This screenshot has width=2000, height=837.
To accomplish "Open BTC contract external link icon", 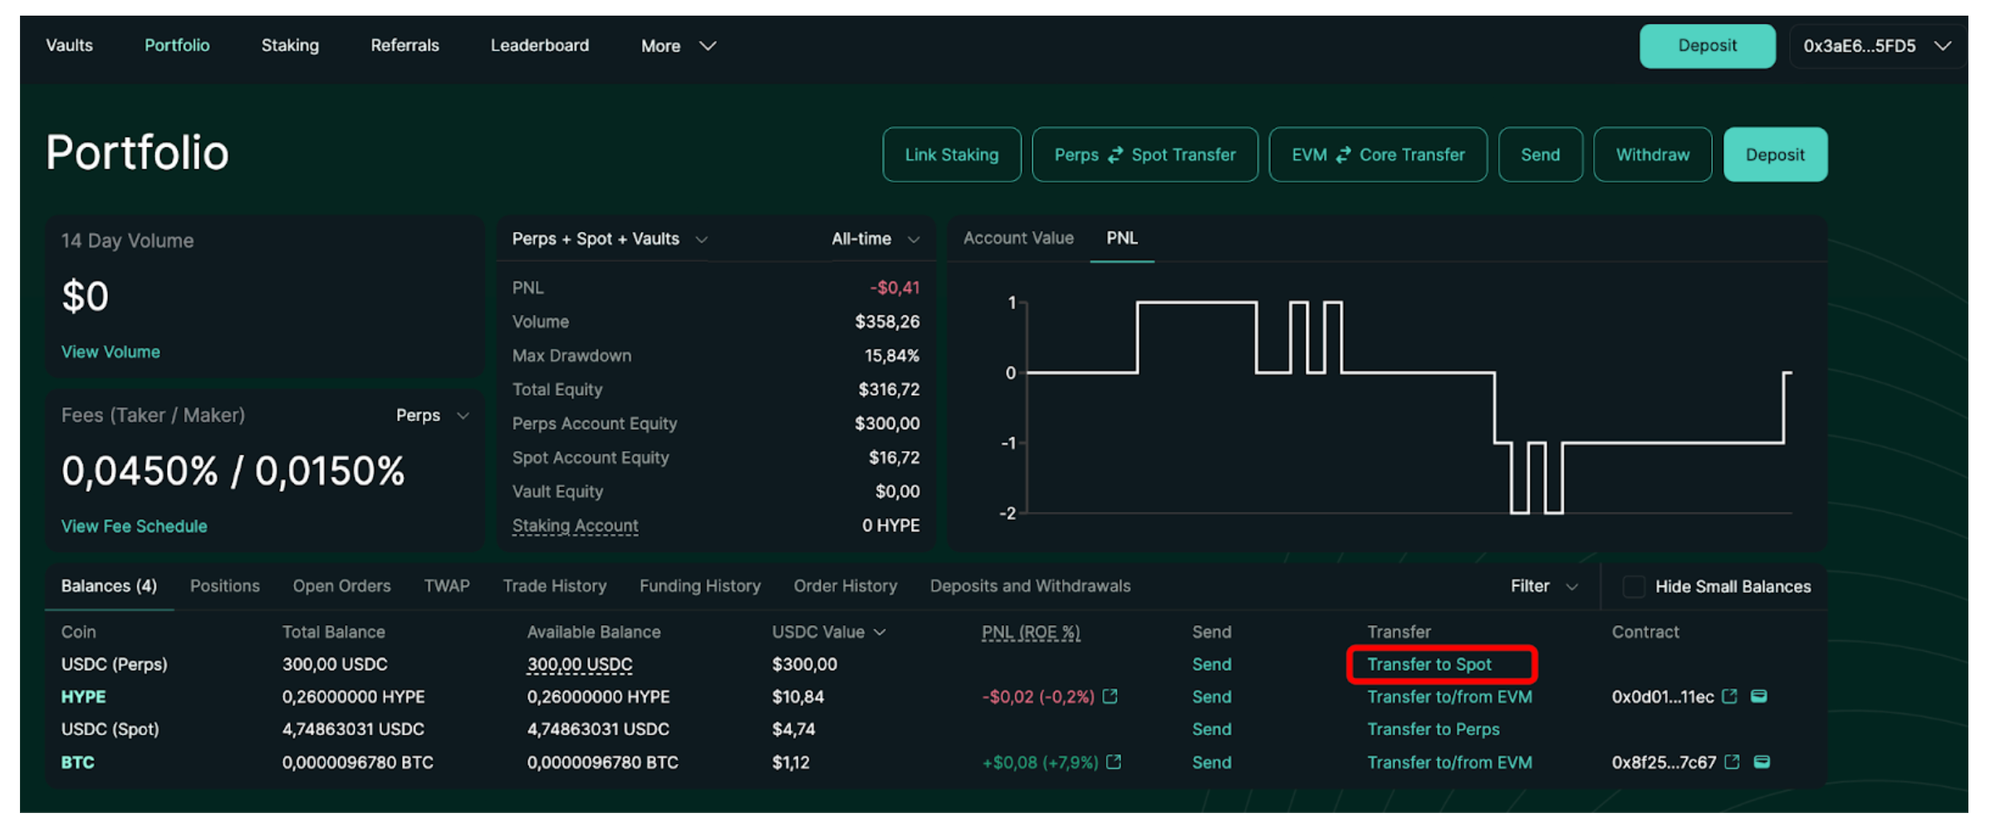I will click(1732, 762).
